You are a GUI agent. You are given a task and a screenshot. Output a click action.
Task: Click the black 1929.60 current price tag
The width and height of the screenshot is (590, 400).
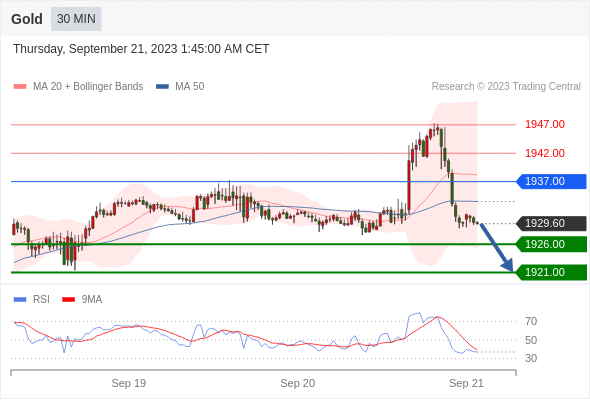click(551, 224)
